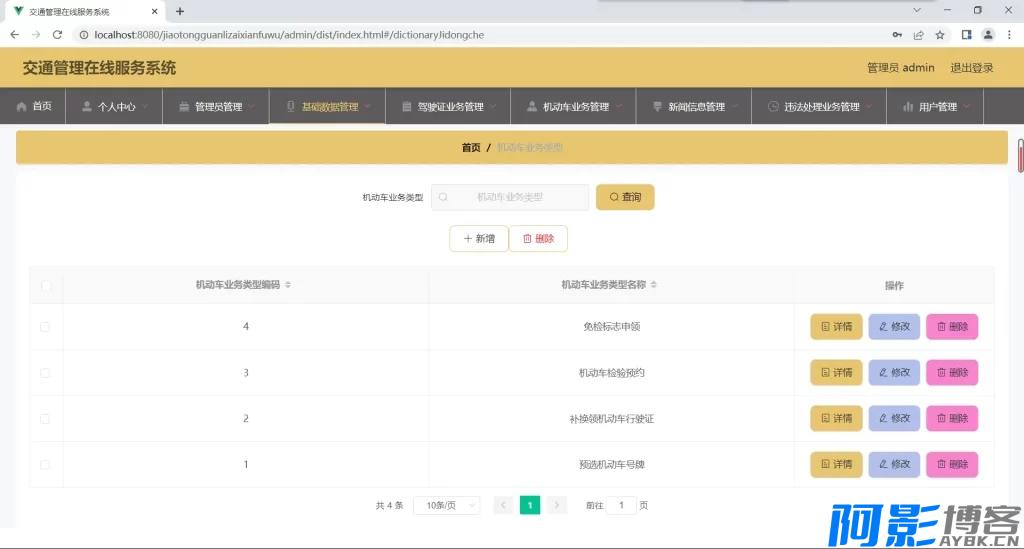
Task: Sort by 机动车业务类型编码 column arrows
Action: click(288, 285)
